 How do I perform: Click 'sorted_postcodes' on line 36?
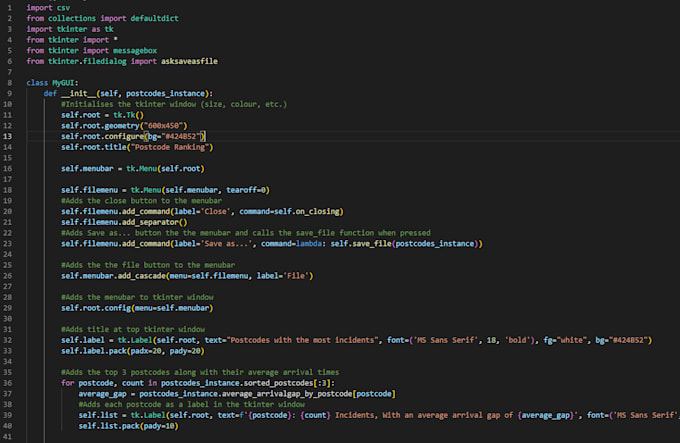[278, 383]
